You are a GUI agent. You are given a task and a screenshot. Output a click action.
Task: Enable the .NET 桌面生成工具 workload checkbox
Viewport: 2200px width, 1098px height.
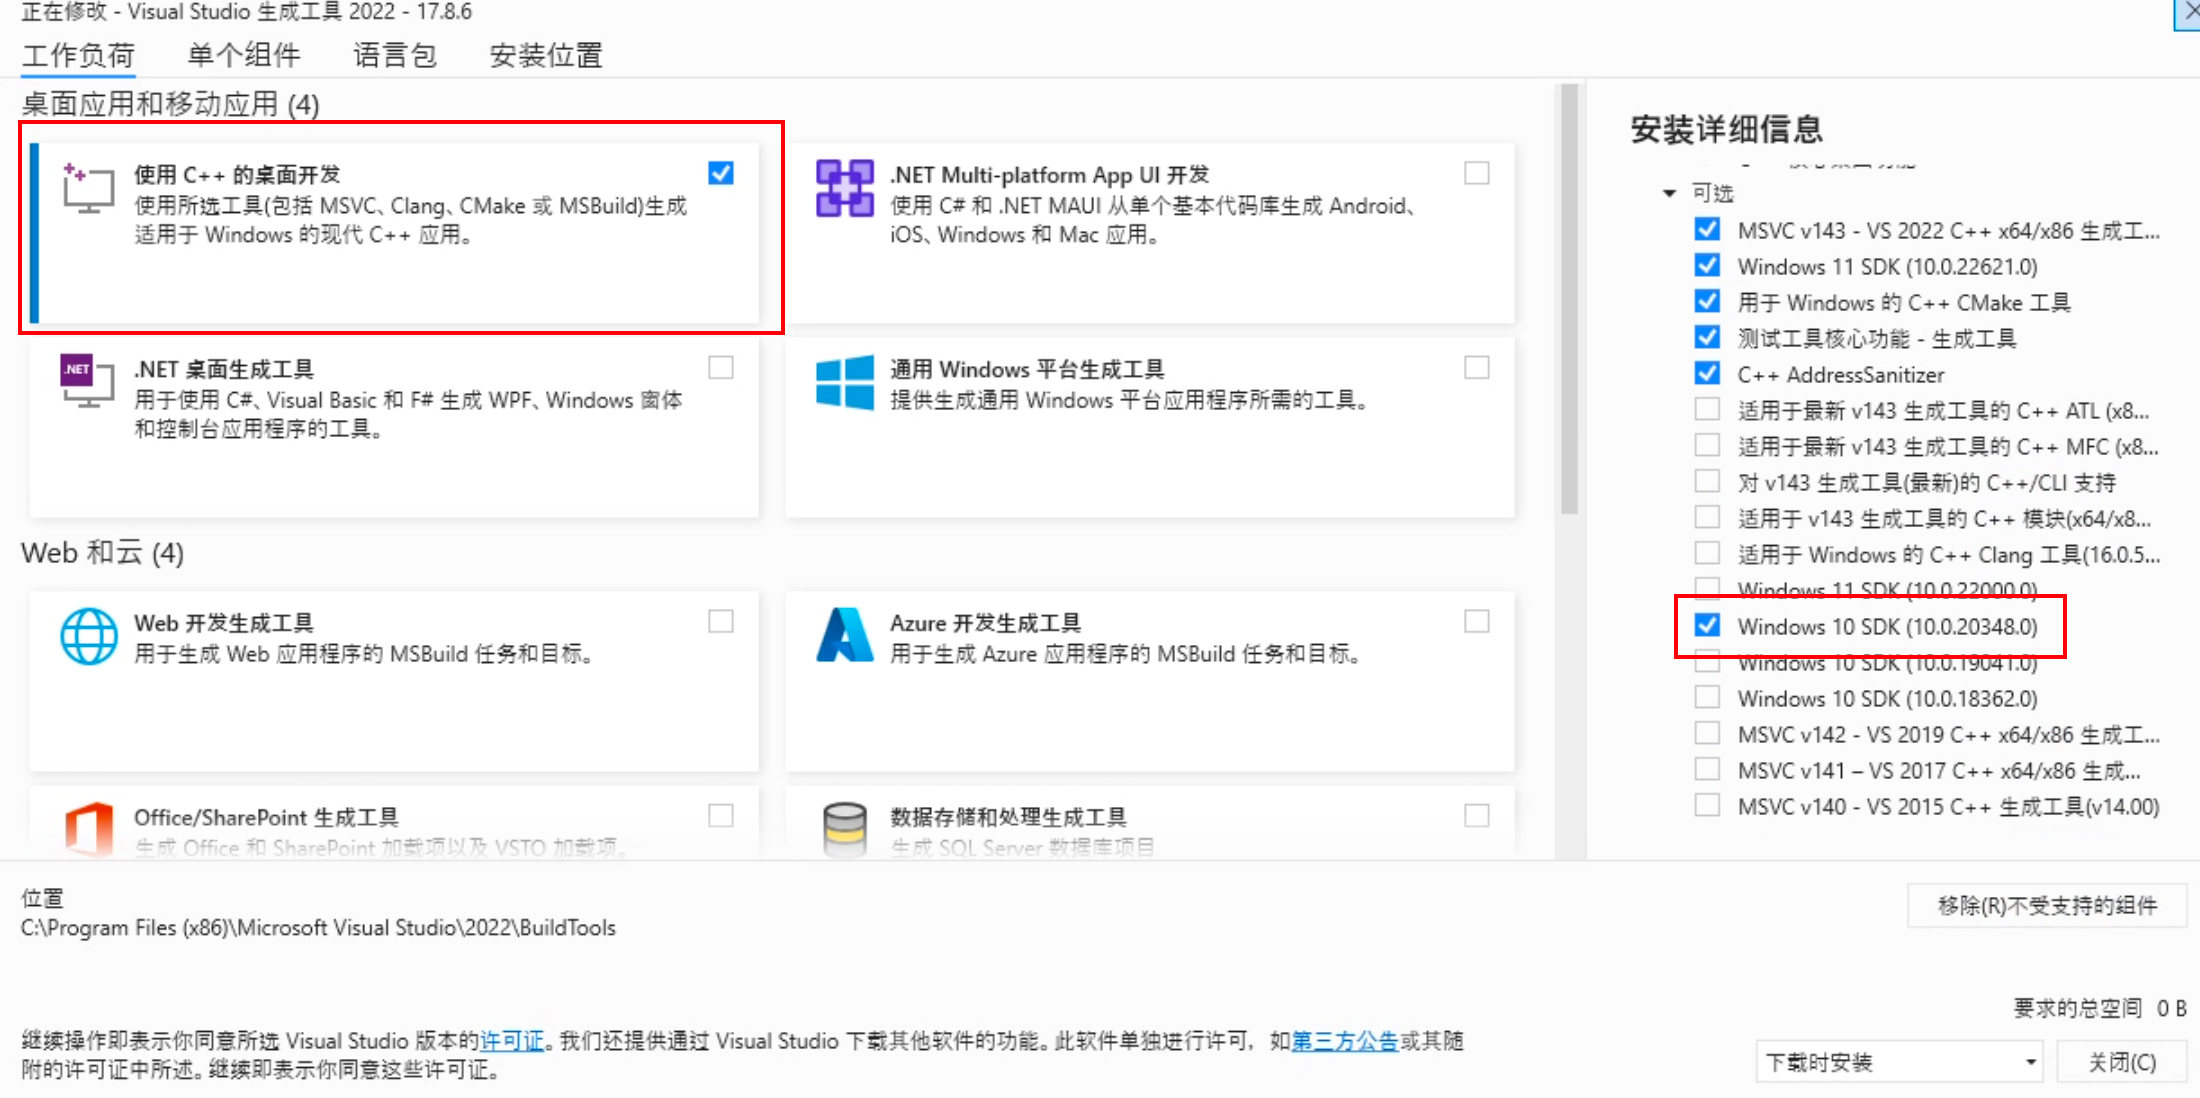tap(721, 367)
